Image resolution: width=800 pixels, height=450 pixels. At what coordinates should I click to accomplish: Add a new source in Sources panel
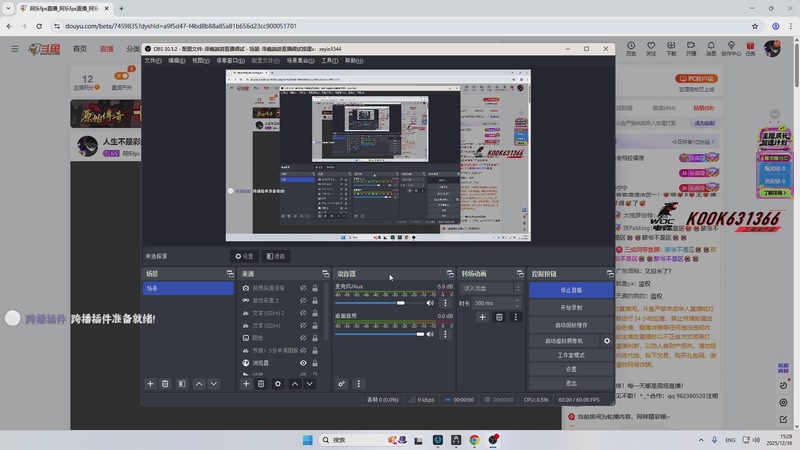point(246,384)
